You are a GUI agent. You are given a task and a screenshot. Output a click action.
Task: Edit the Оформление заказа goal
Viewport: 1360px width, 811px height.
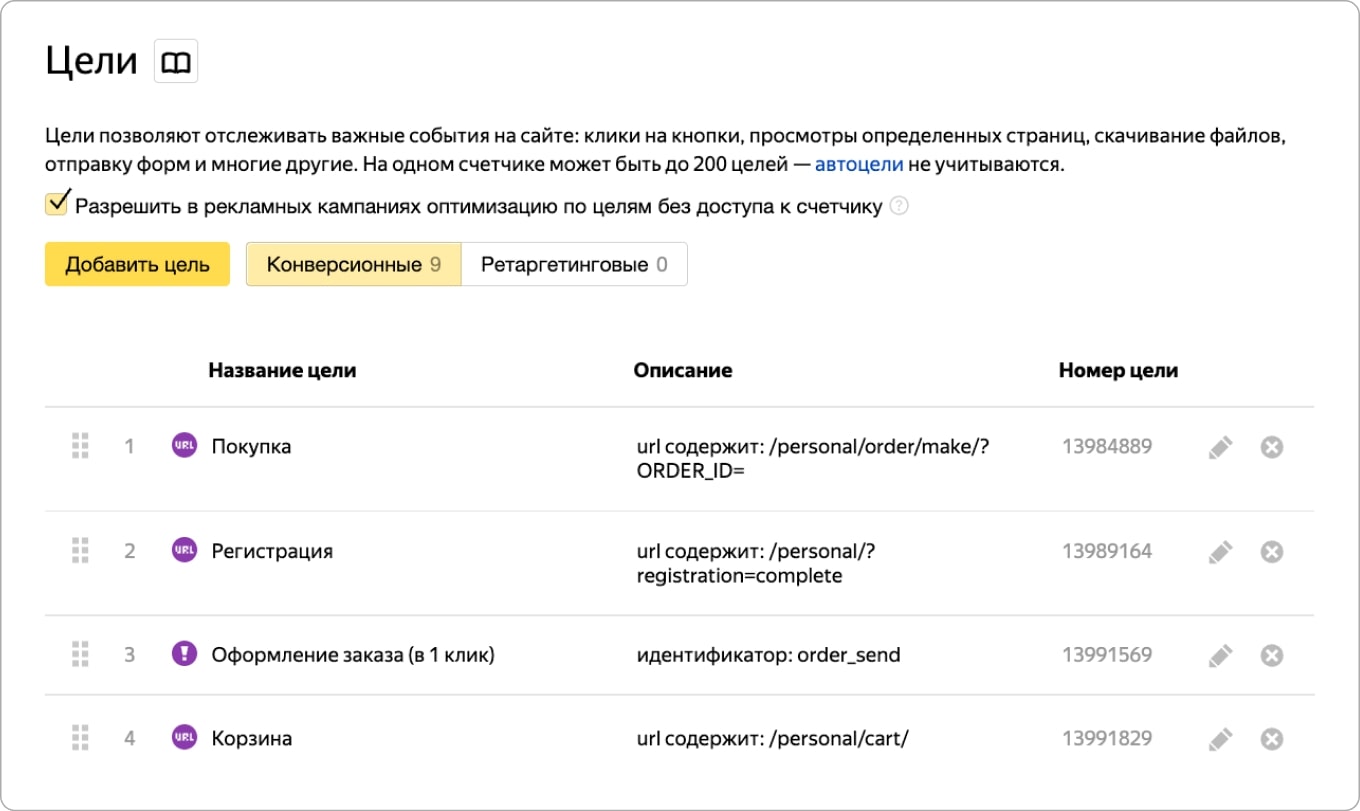point(1220,656)
